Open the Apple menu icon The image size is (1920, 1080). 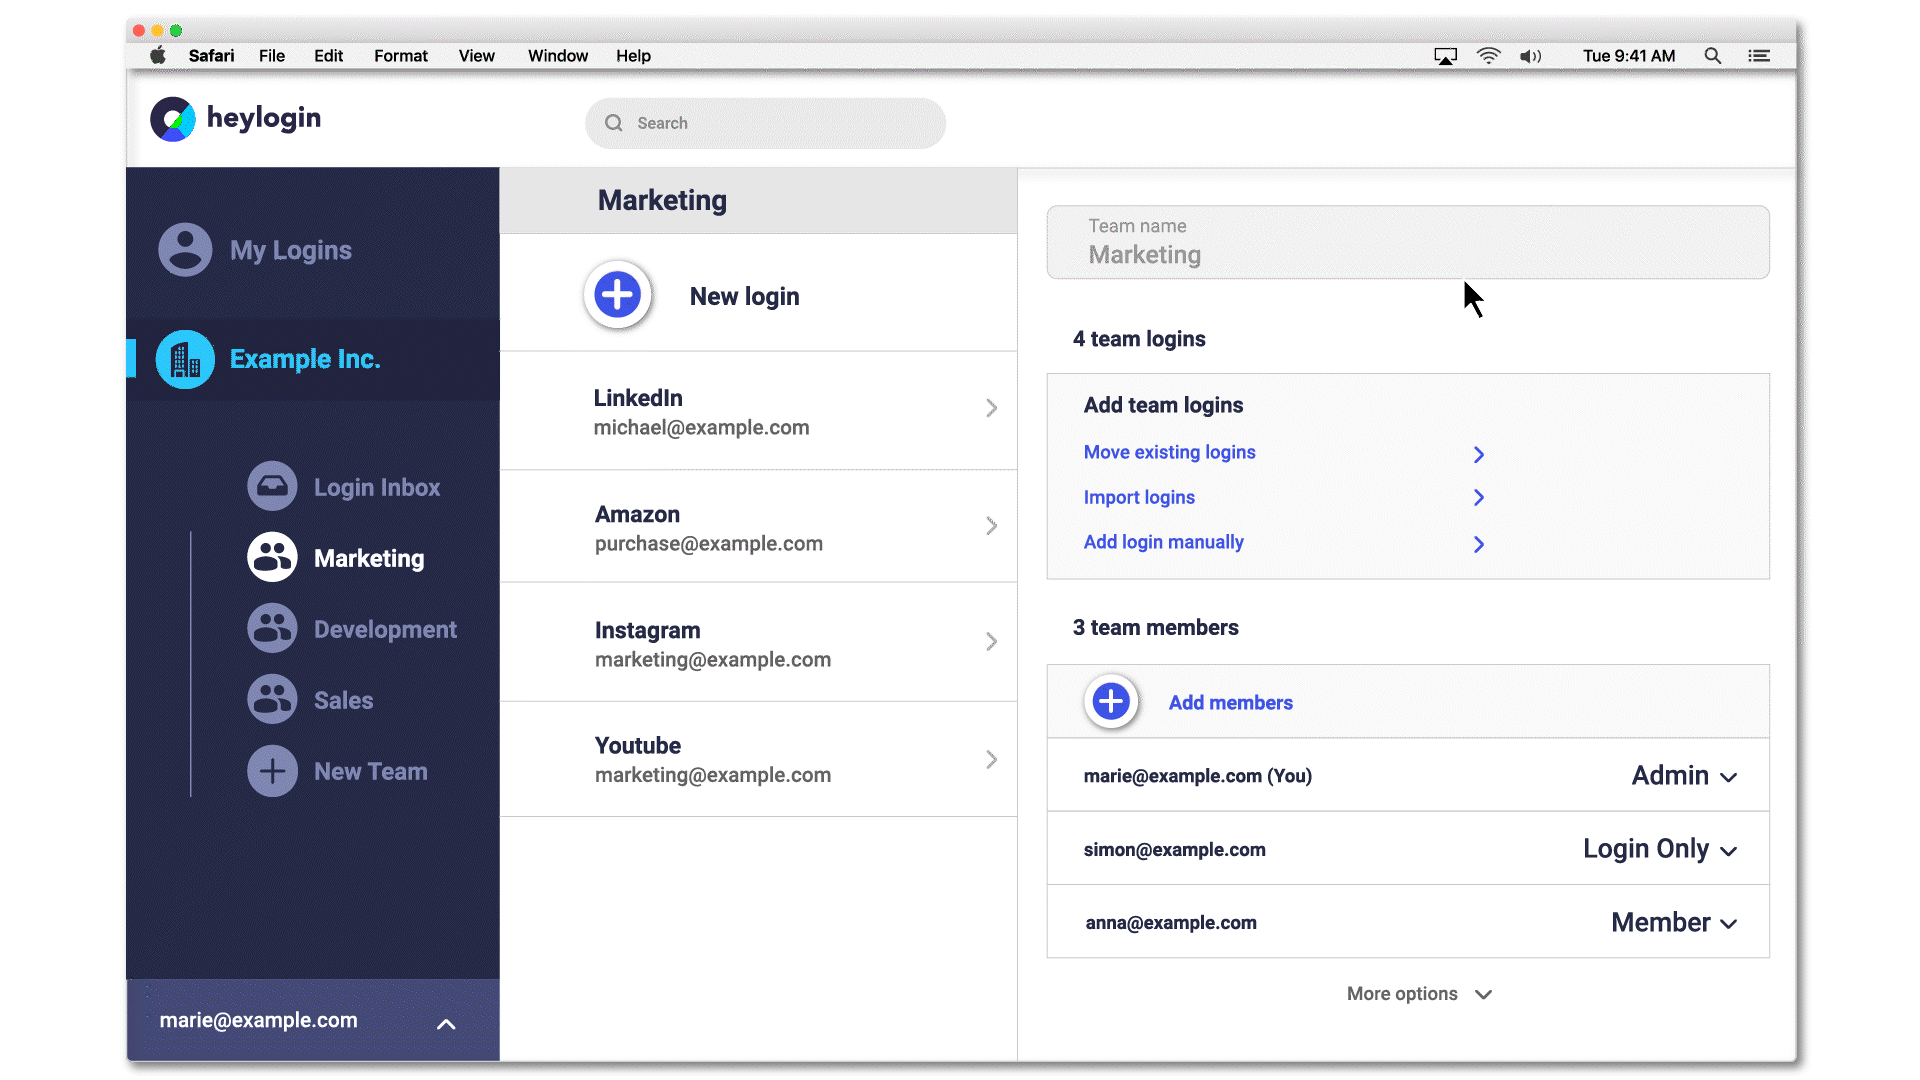(158, 56)
